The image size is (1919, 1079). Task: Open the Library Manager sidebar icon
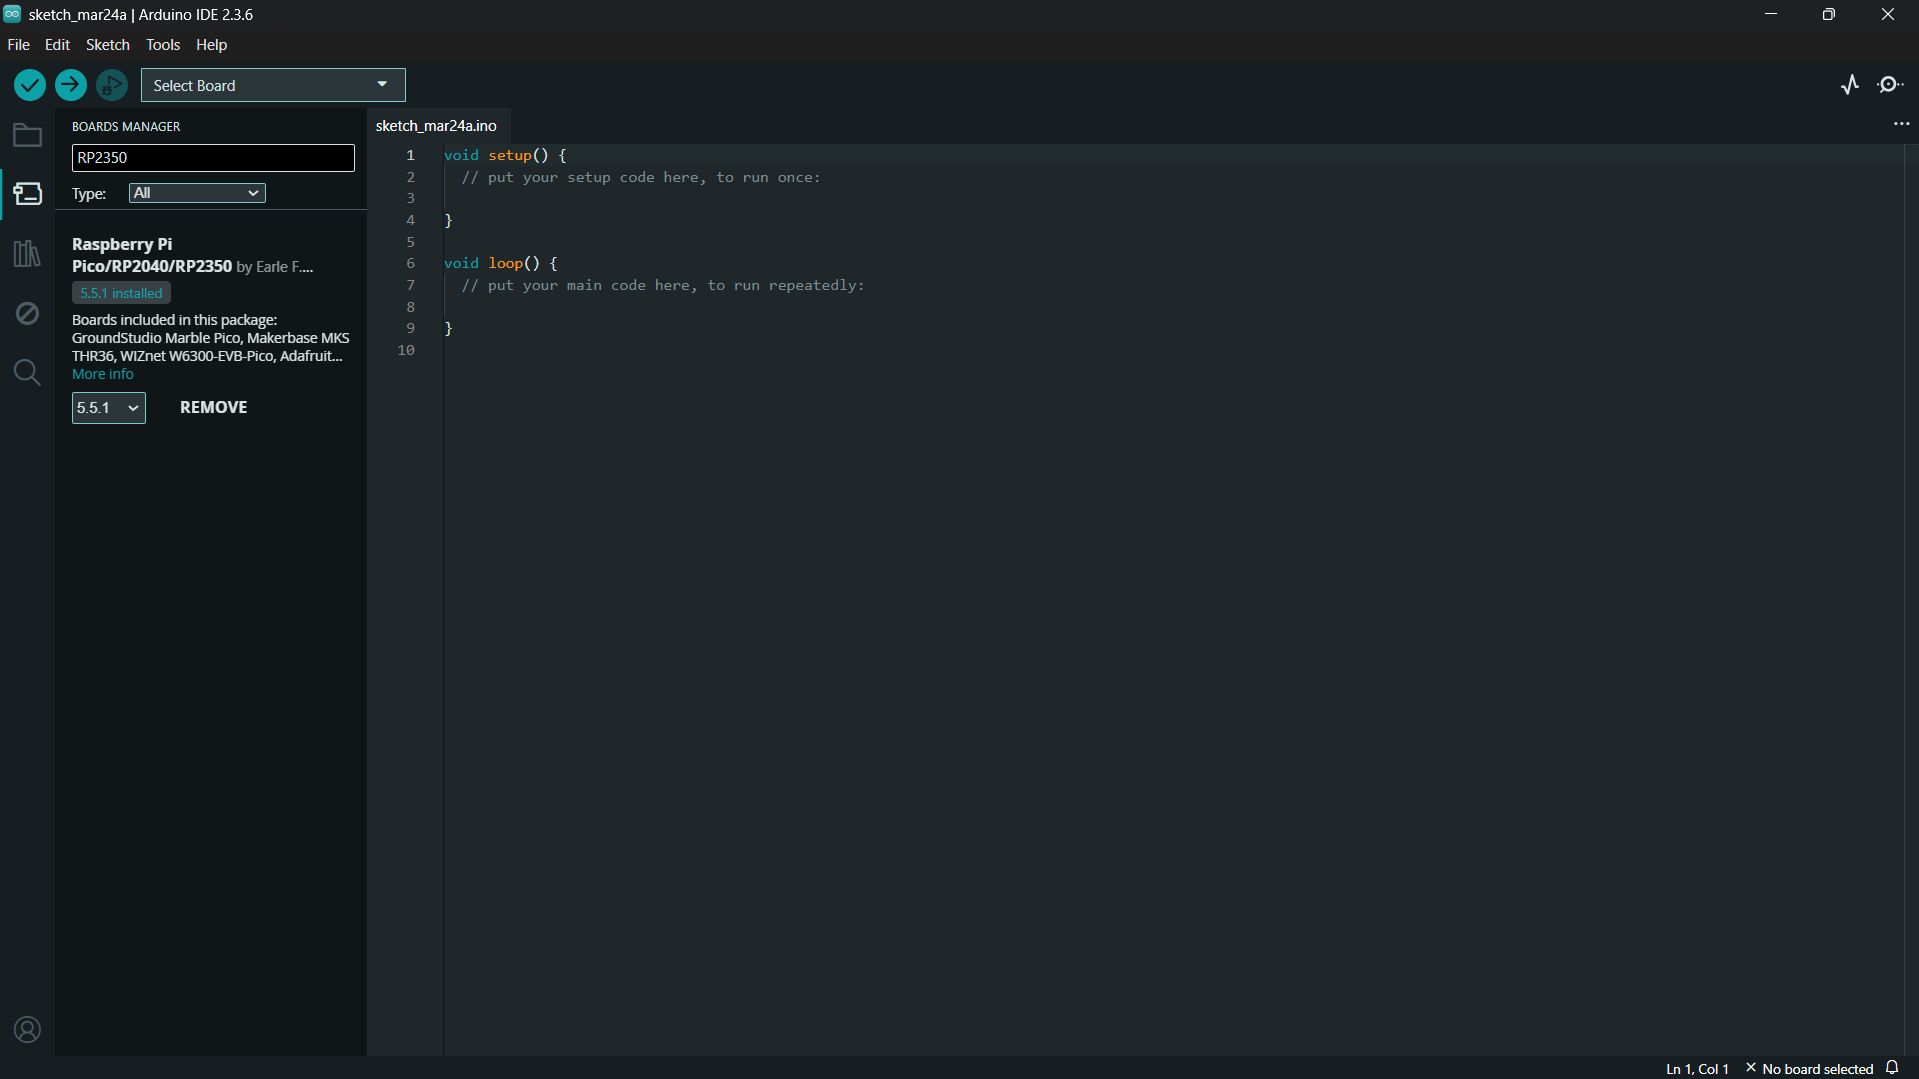pyautogui.click(x=27, y=254)
